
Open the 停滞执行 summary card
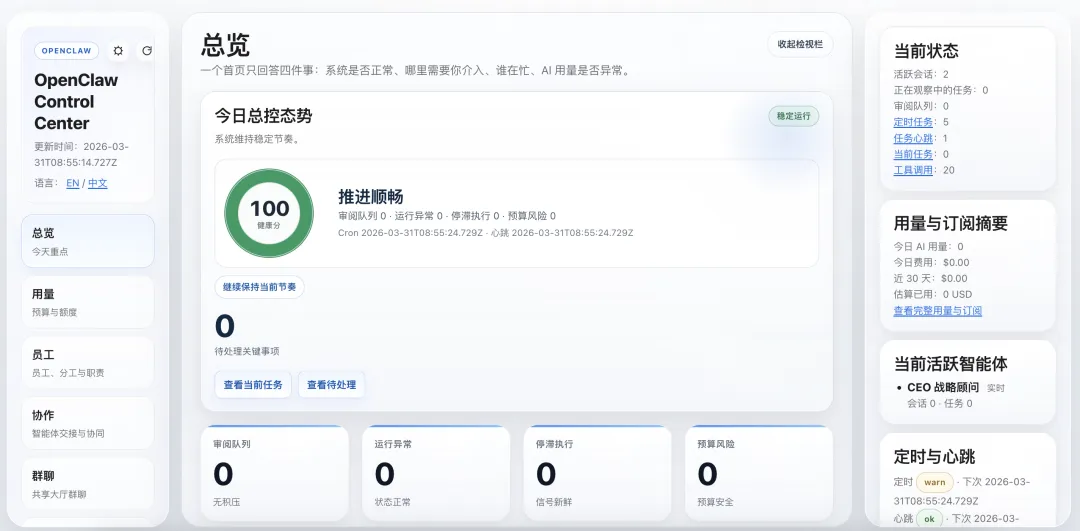pyautogui.click(x=597, y=473)
